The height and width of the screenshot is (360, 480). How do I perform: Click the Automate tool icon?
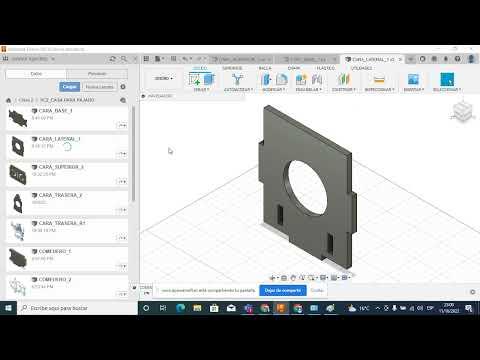coord(237,79)
